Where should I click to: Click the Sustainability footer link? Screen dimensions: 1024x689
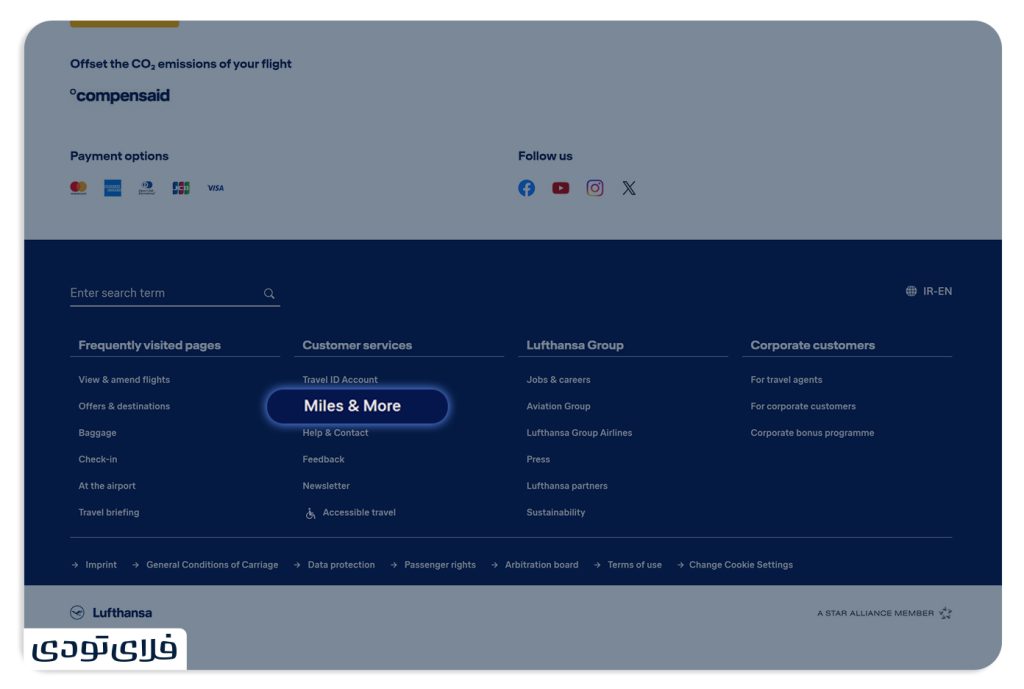[555, 513]
